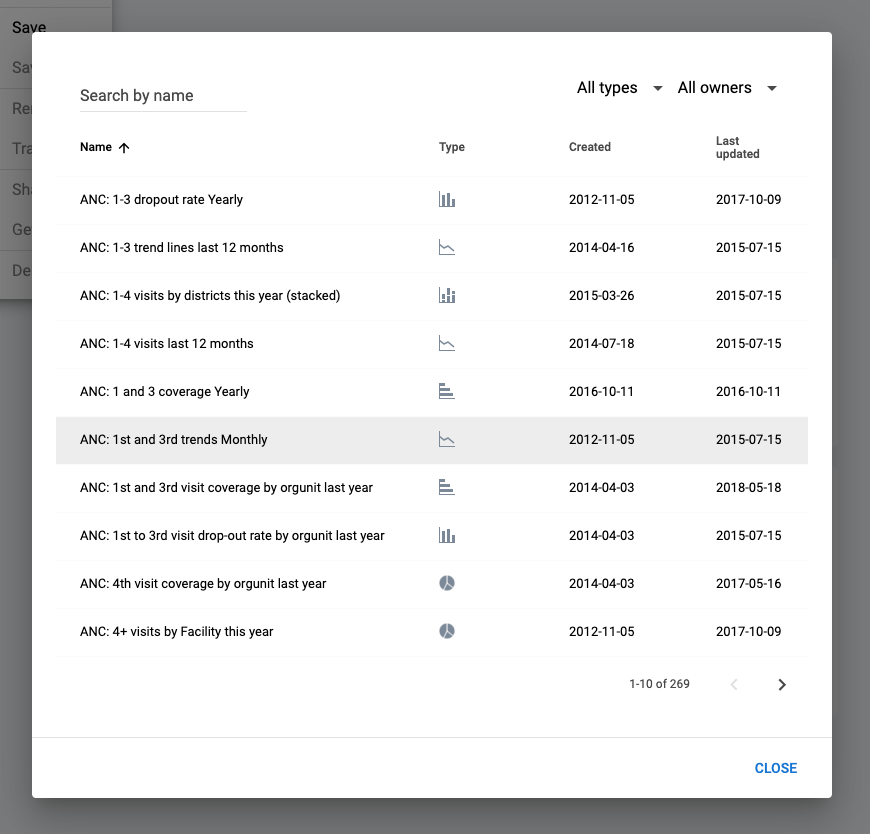Click pie chart icon for ANC: 4+ visits by Facility

point(447,631)
